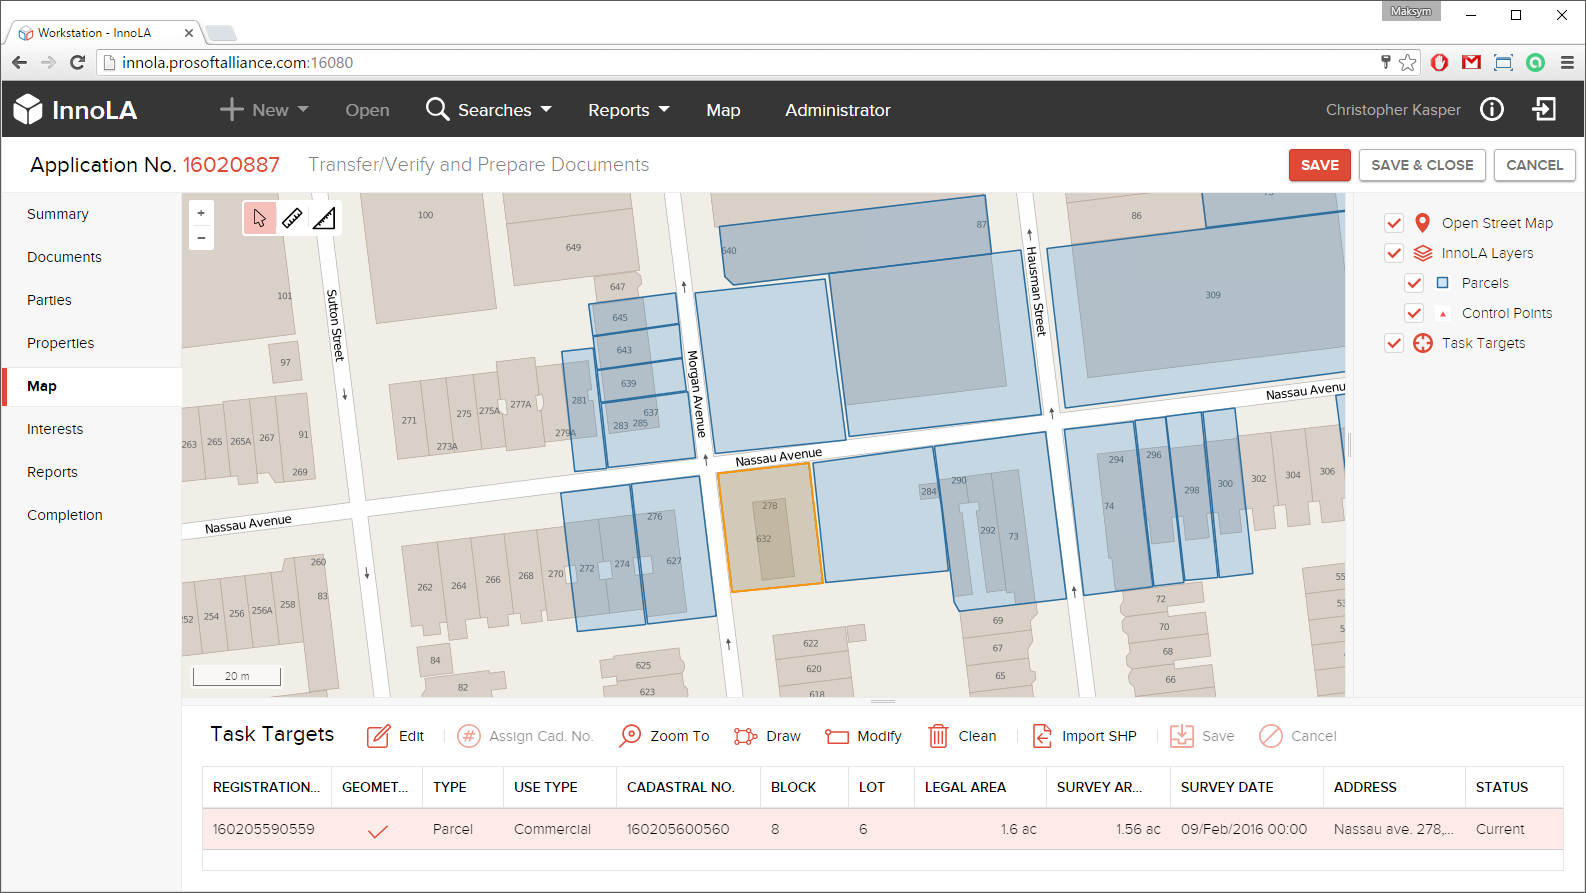Viewport: 1586px width, 893px height.
Task: Click Open in the top navigation
Action: coord(367,110)
